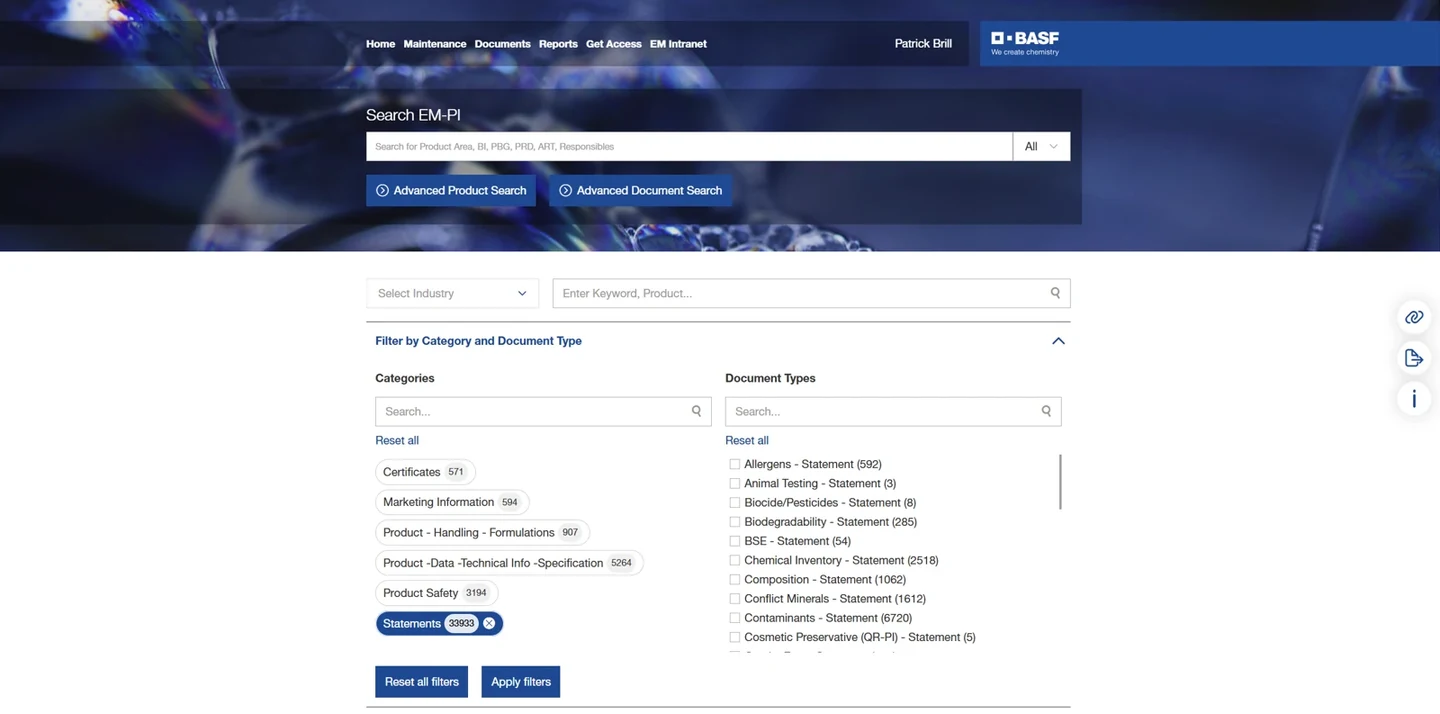This screenshot has width=1440, height=714.
Task: Open the Select Industry dropdown
Action: coord(452,293)
